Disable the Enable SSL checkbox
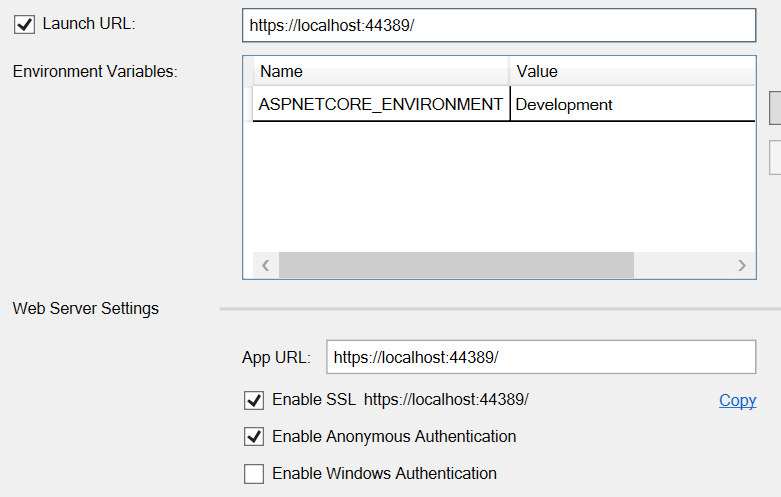This screenshot has height=497, width=781. 254,401
